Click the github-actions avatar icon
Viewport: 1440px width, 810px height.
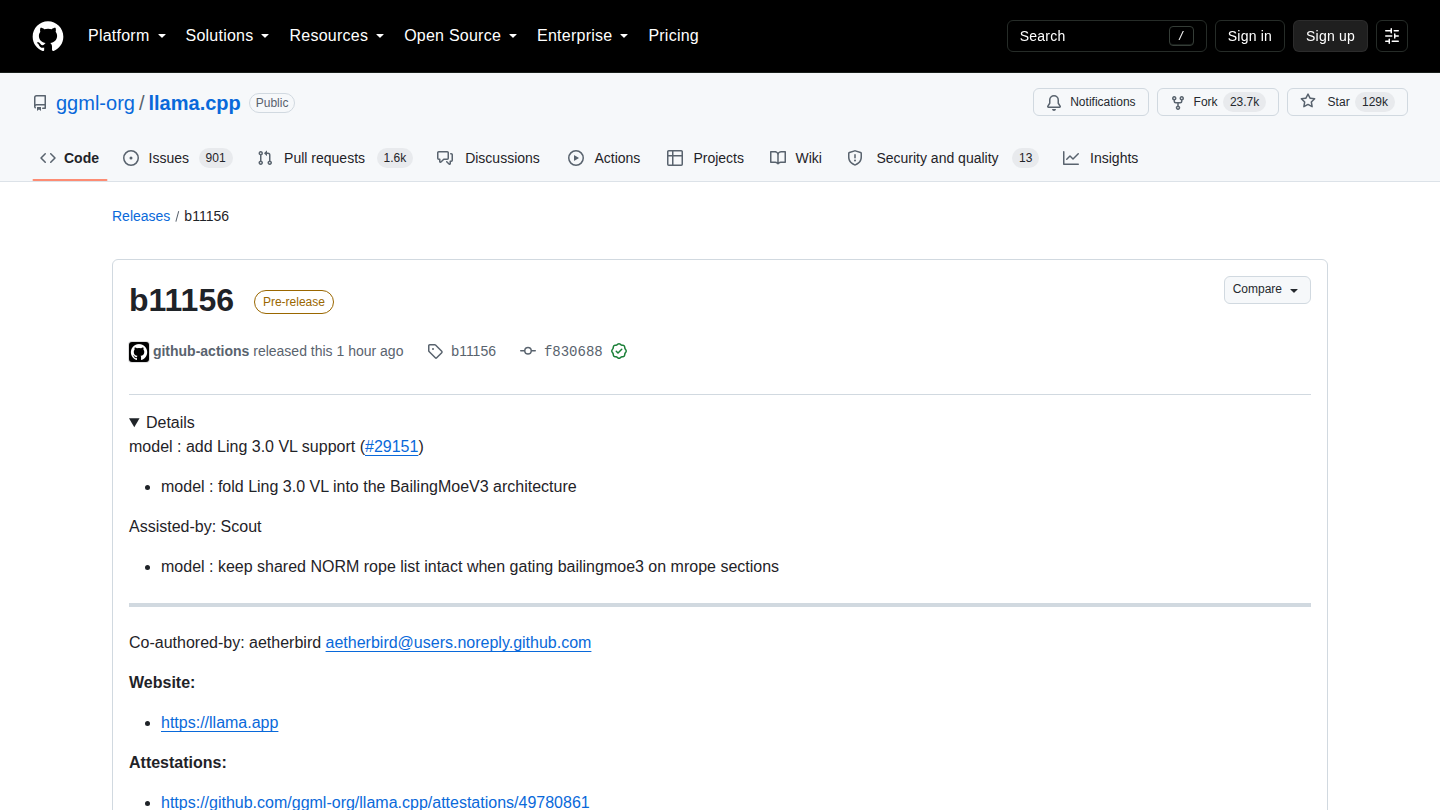(x=139, y=351)
